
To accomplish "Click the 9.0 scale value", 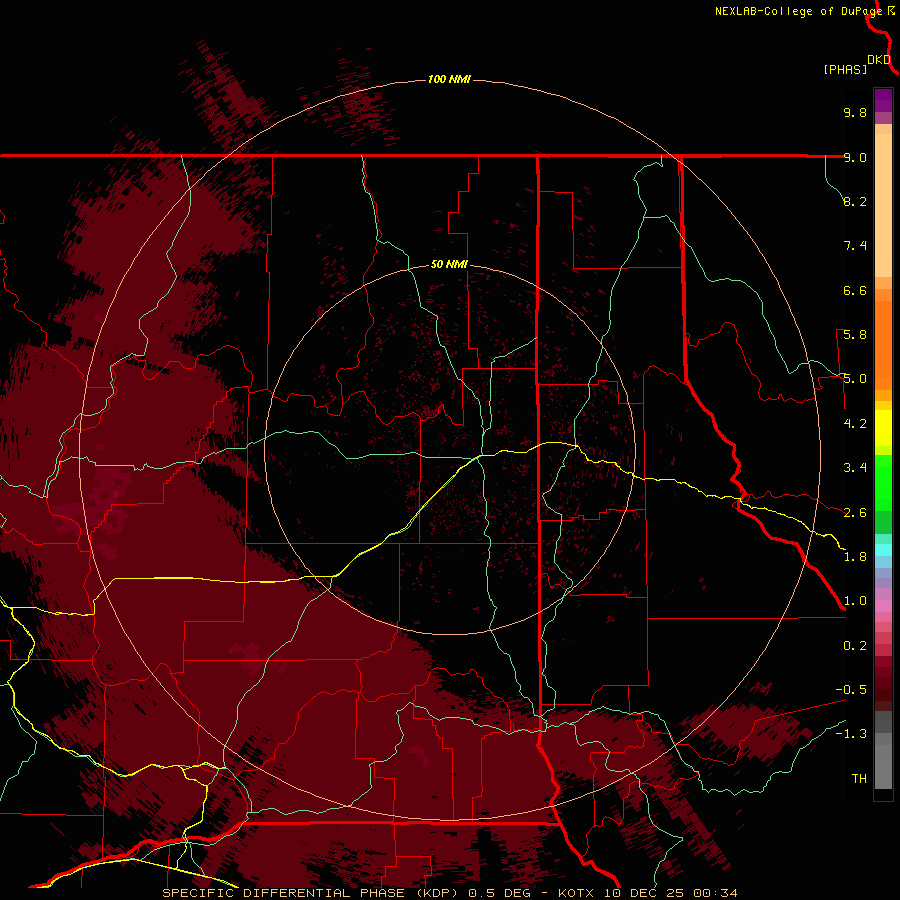I will 855,157.
